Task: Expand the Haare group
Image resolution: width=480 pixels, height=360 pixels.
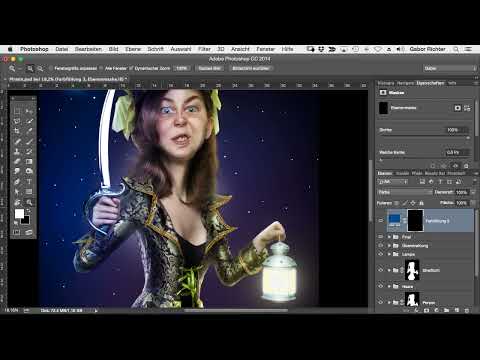Action: click(389, 286)
